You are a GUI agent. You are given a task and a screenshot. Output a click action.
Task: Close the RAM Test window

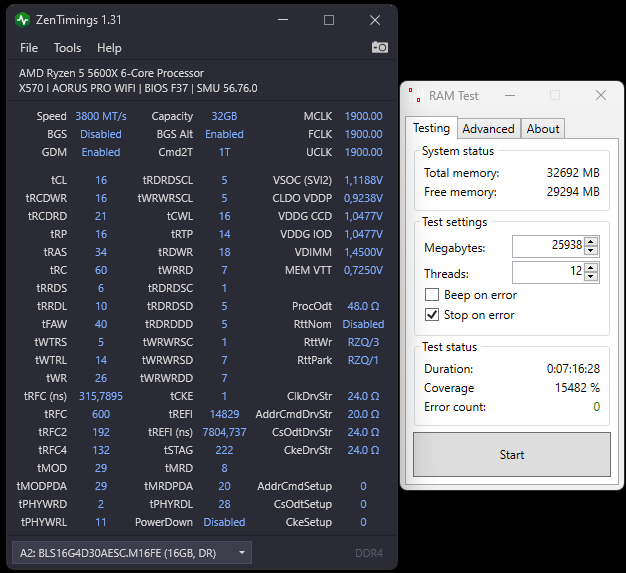[601, 95]
